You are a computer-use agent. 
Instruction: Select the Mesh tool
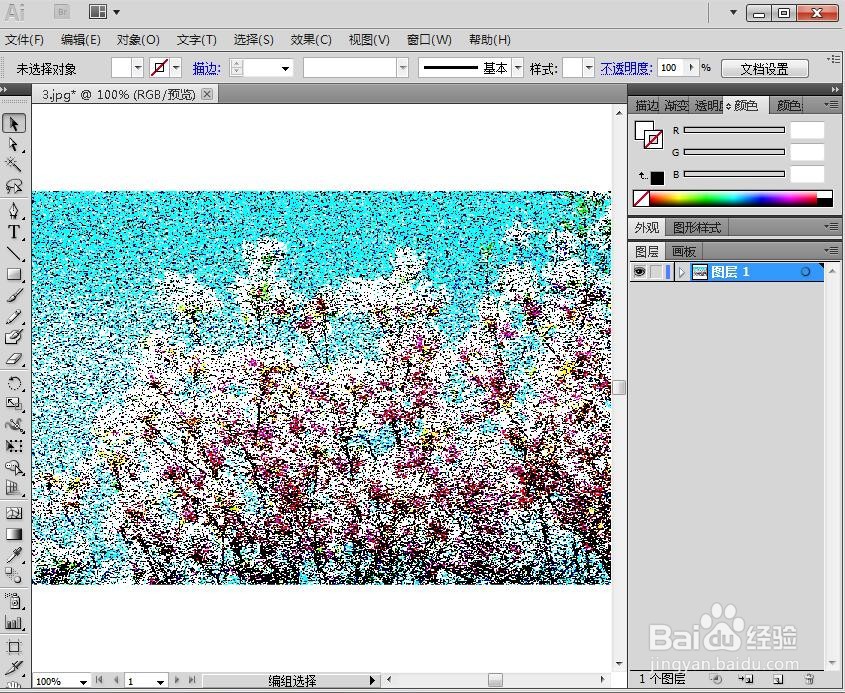(x=13, y=512)
